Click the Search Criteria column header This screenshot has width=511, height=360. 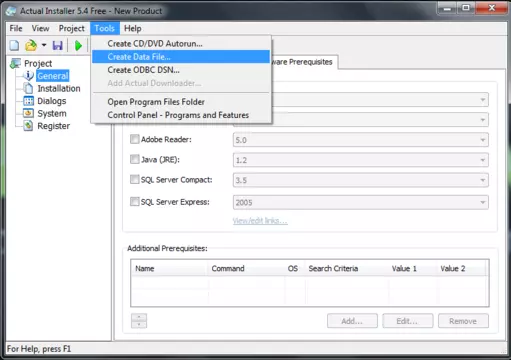point(333,269)
